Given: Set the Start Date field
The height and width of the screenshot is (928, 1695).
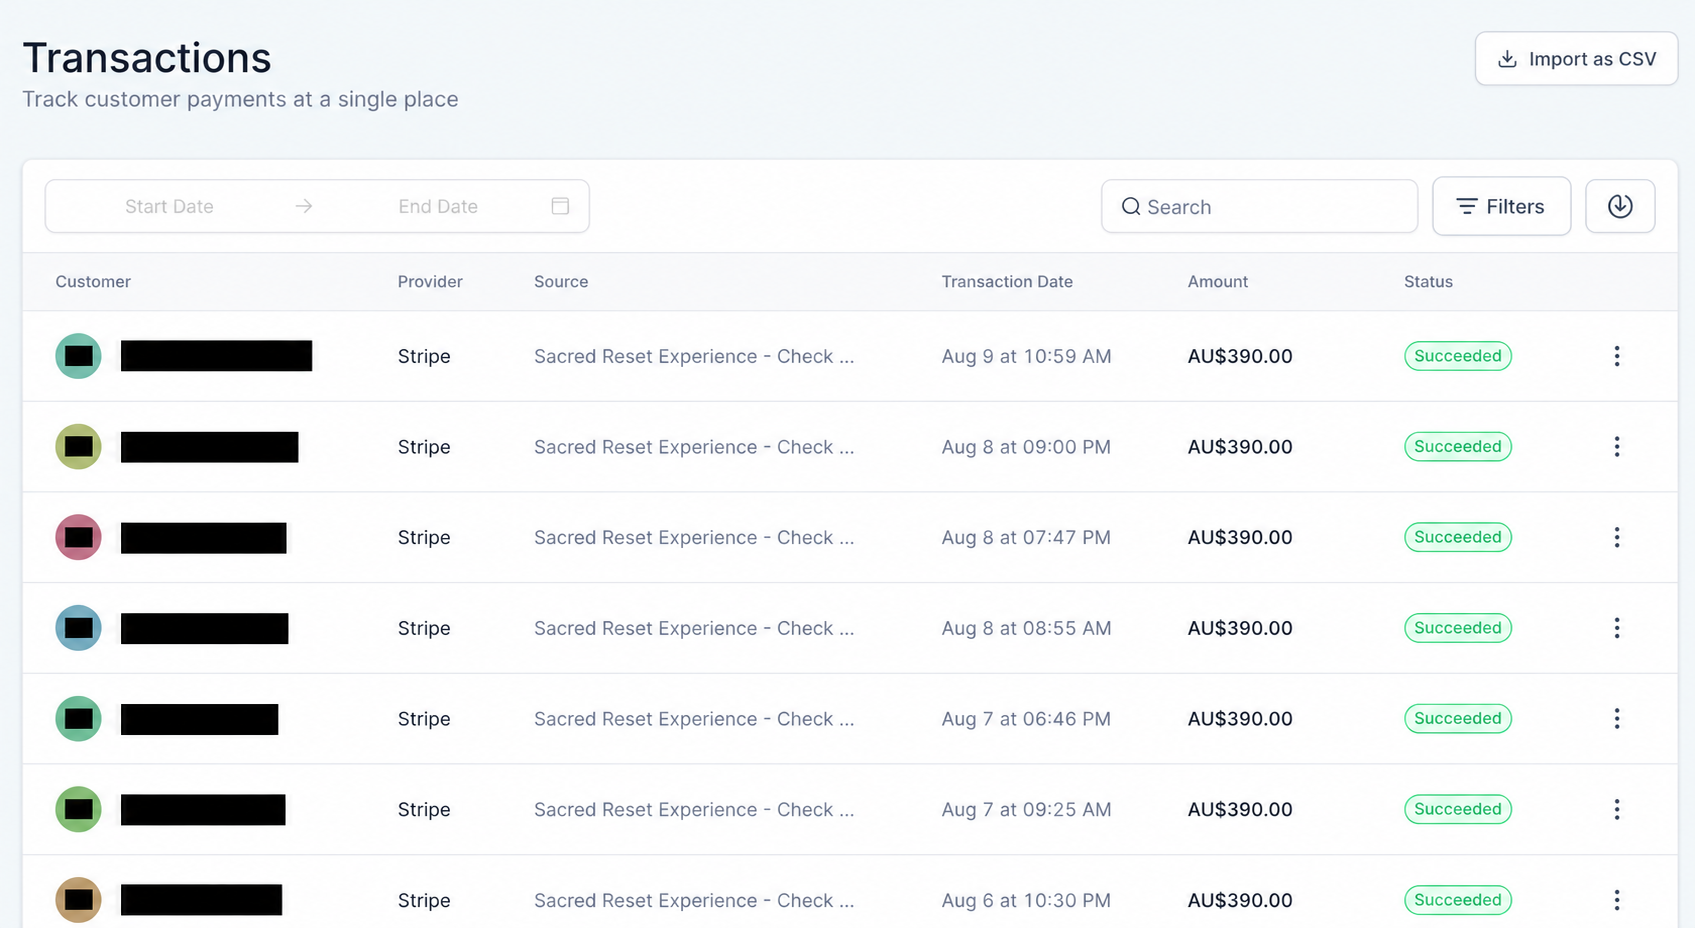Looking at the screenshot, I should point(169,206).
